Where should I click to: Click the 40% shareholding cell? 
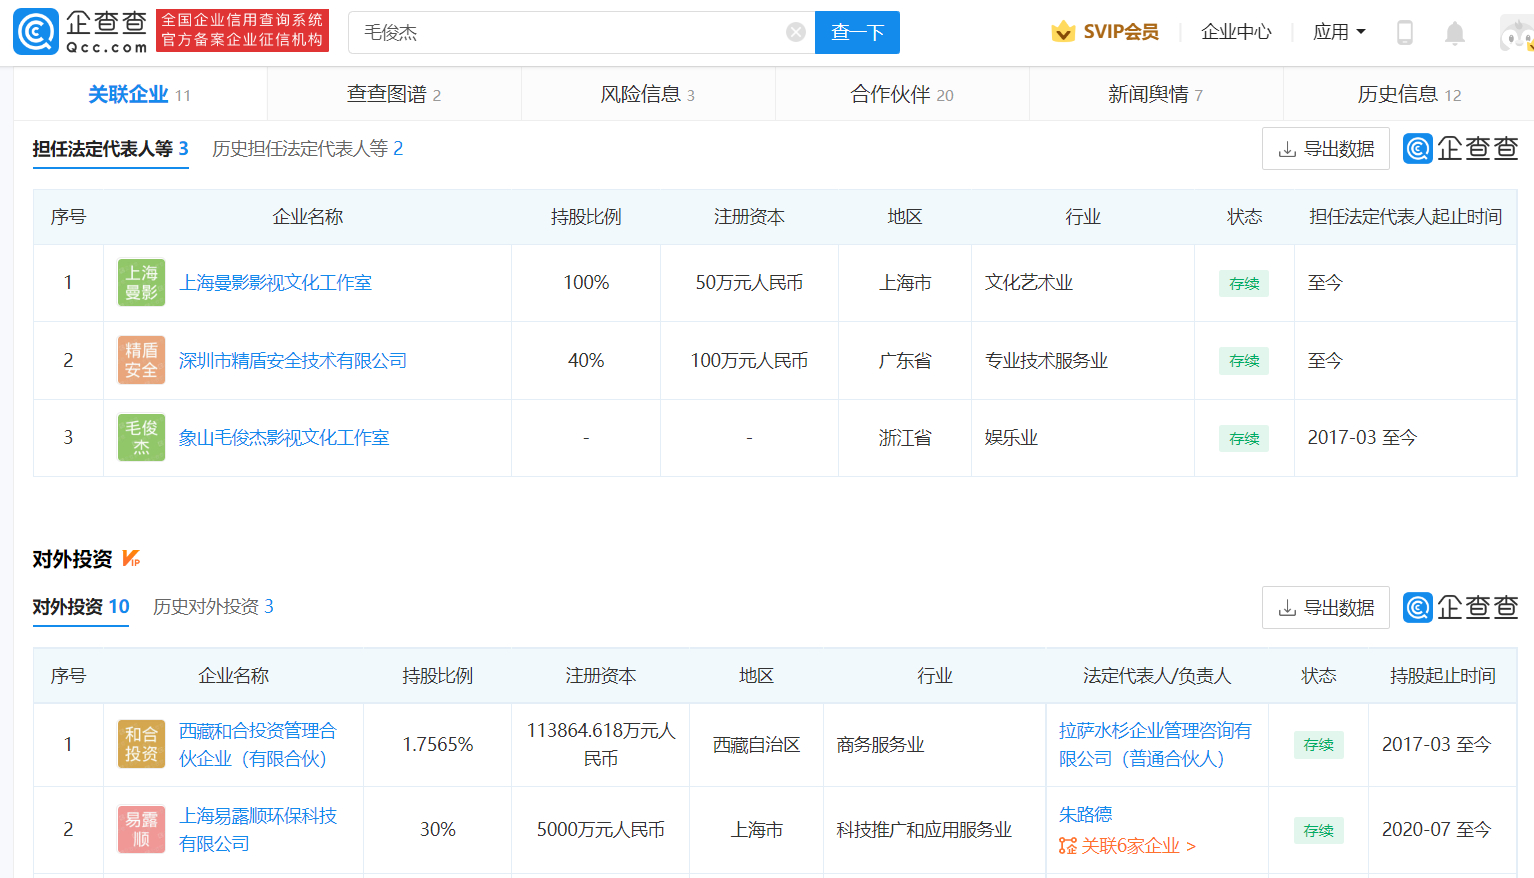[586, 360]
